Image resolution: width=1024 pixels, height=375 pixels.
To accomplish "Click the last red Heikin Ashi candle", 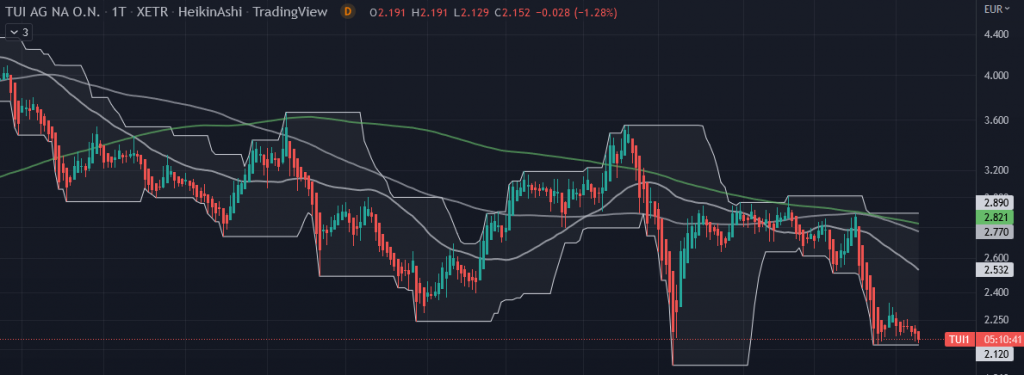I will pos(918,336).
